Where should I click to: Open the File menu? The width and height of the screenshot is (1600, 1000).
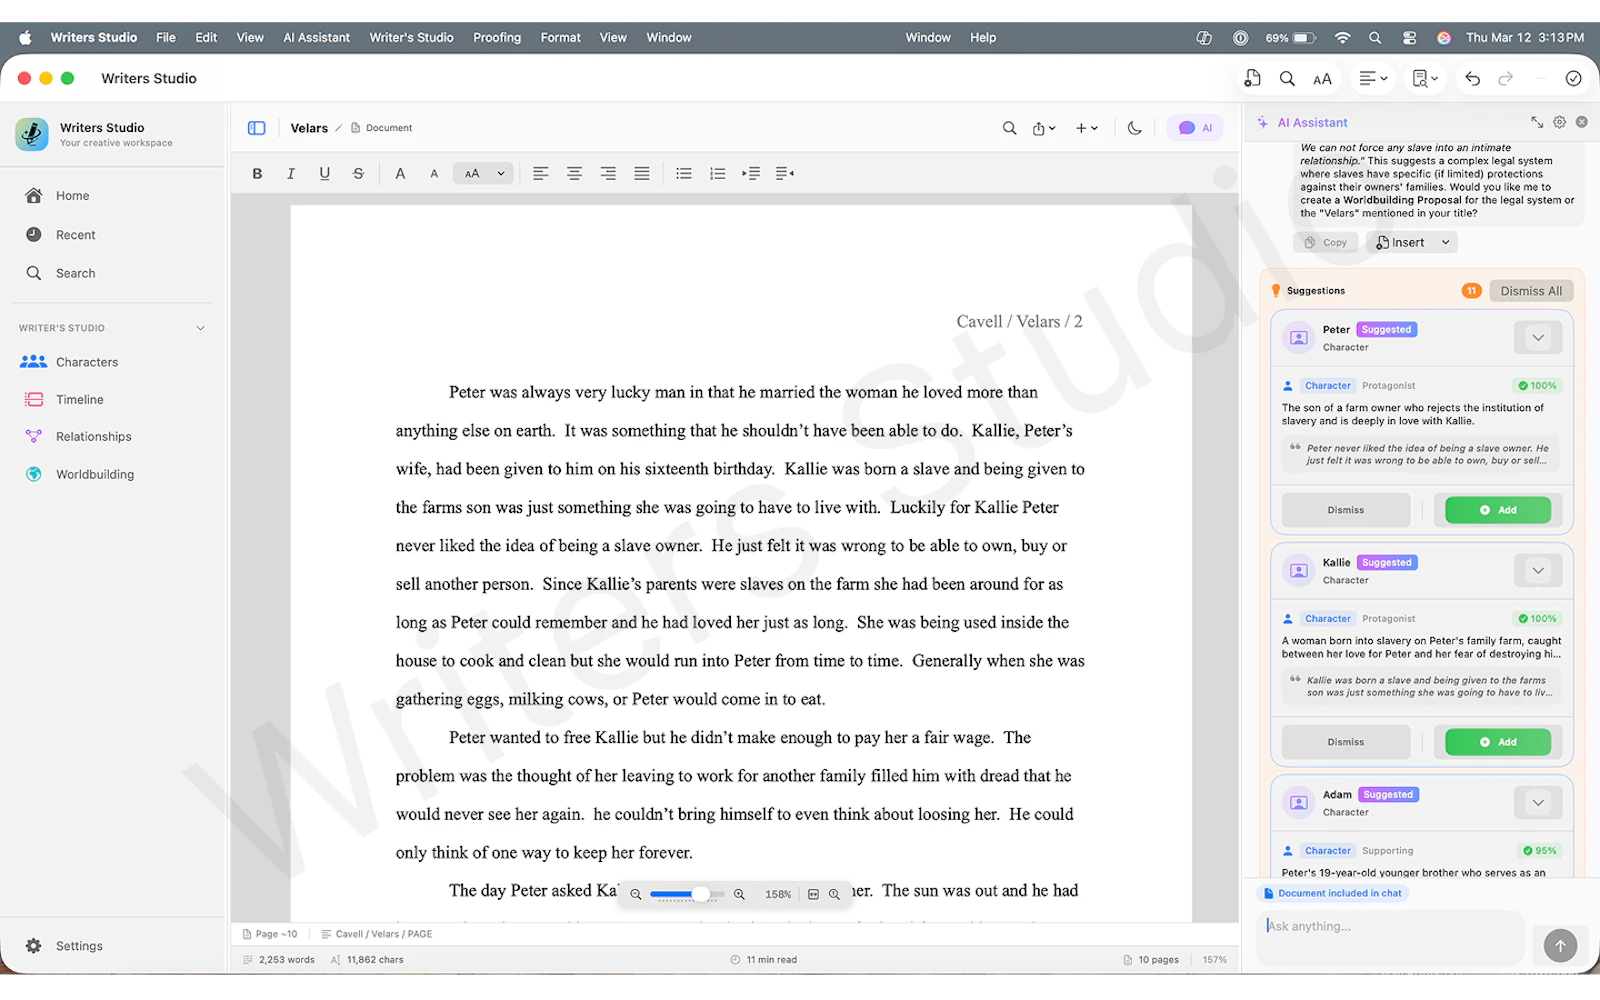pyautogui.click(x=166, y=38)
